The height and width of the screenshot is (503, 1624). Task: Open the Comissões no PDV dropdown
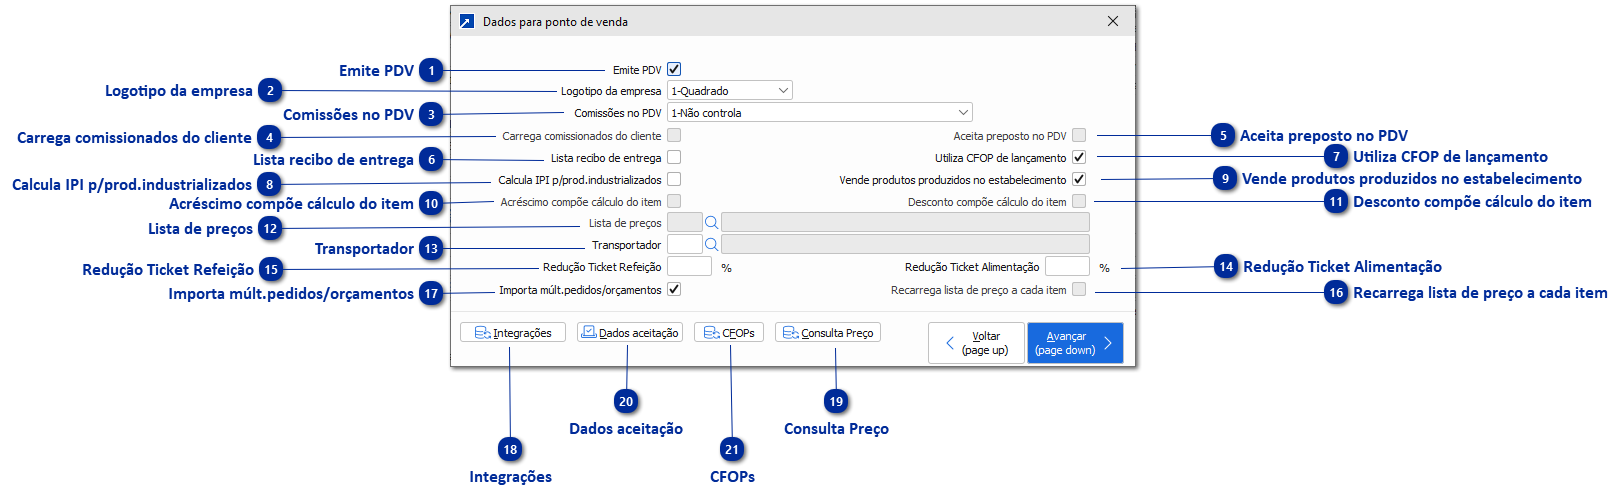pos(819,113)
